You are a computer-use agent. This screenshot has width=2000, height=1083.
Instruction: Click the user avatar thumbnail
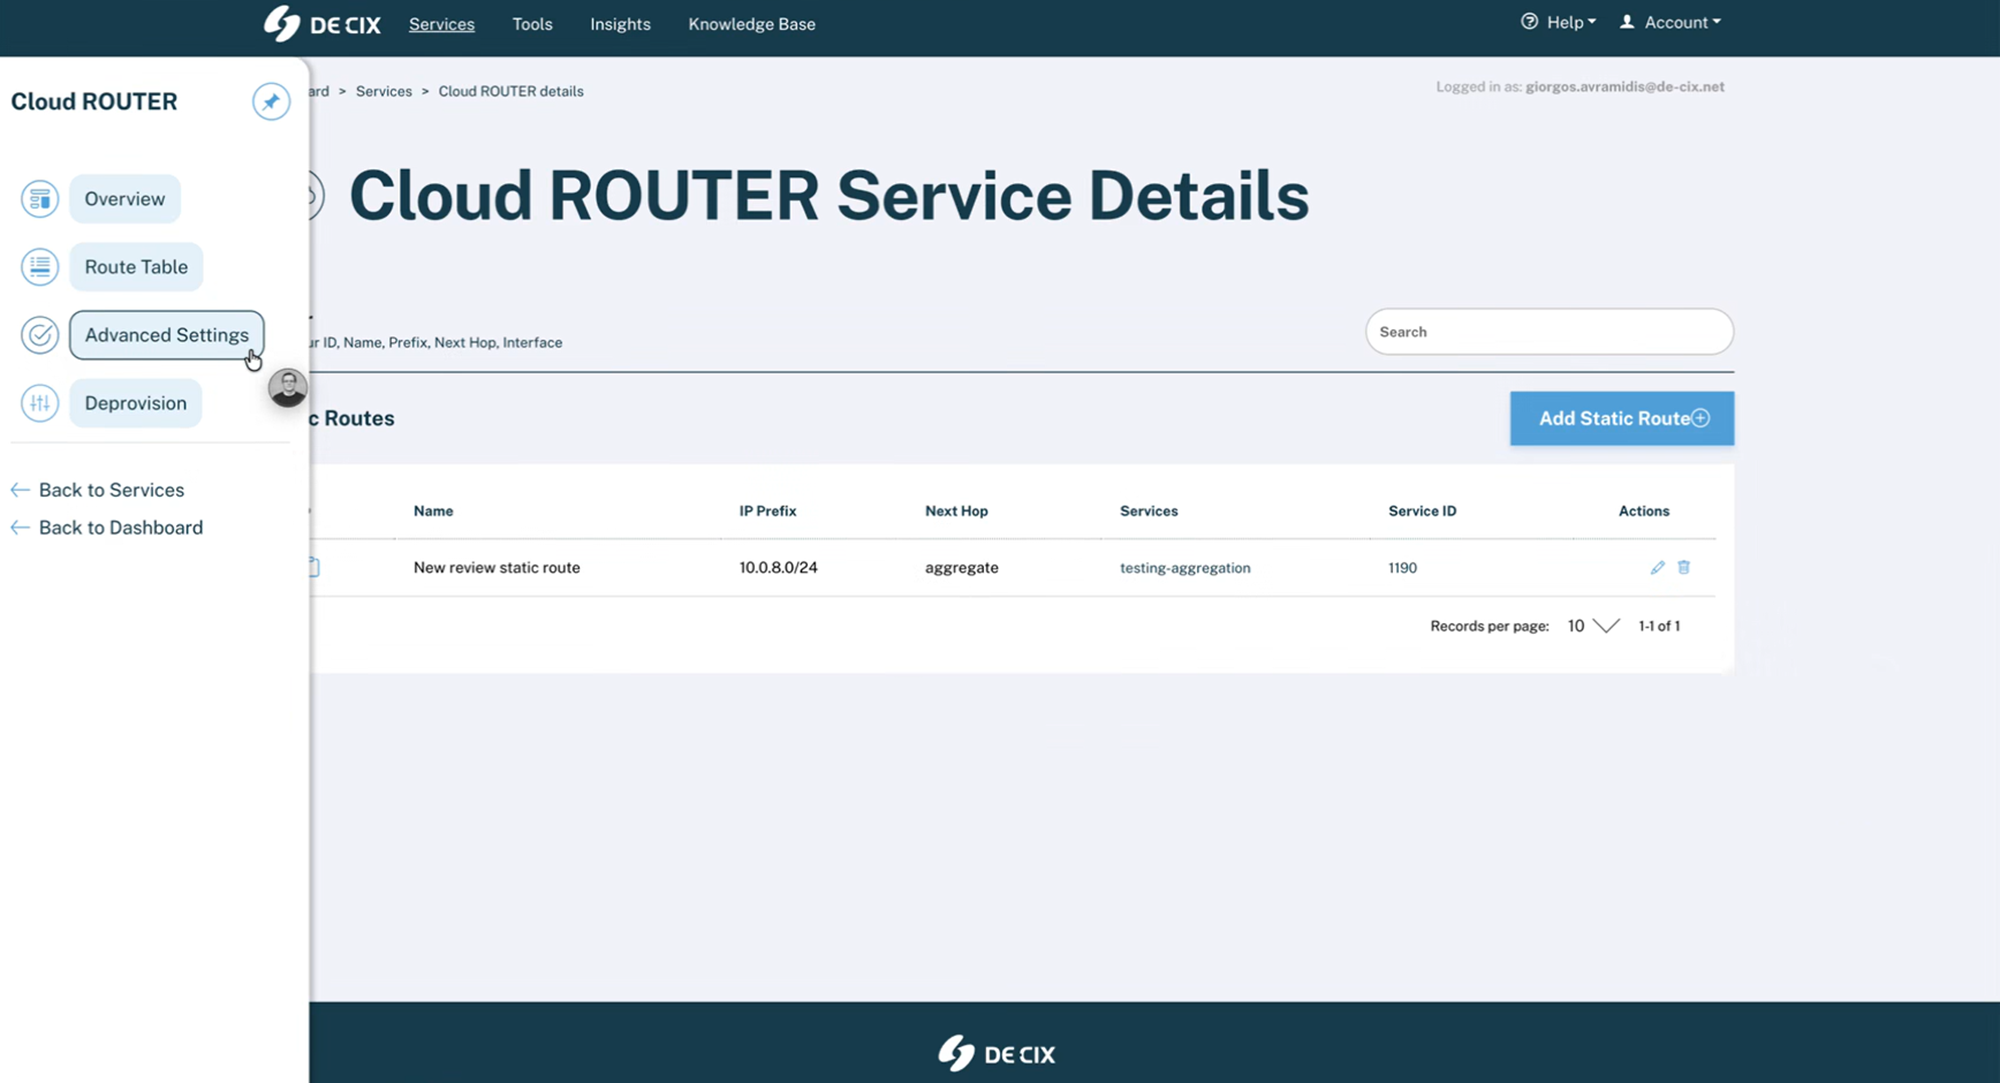pos(288,388)
